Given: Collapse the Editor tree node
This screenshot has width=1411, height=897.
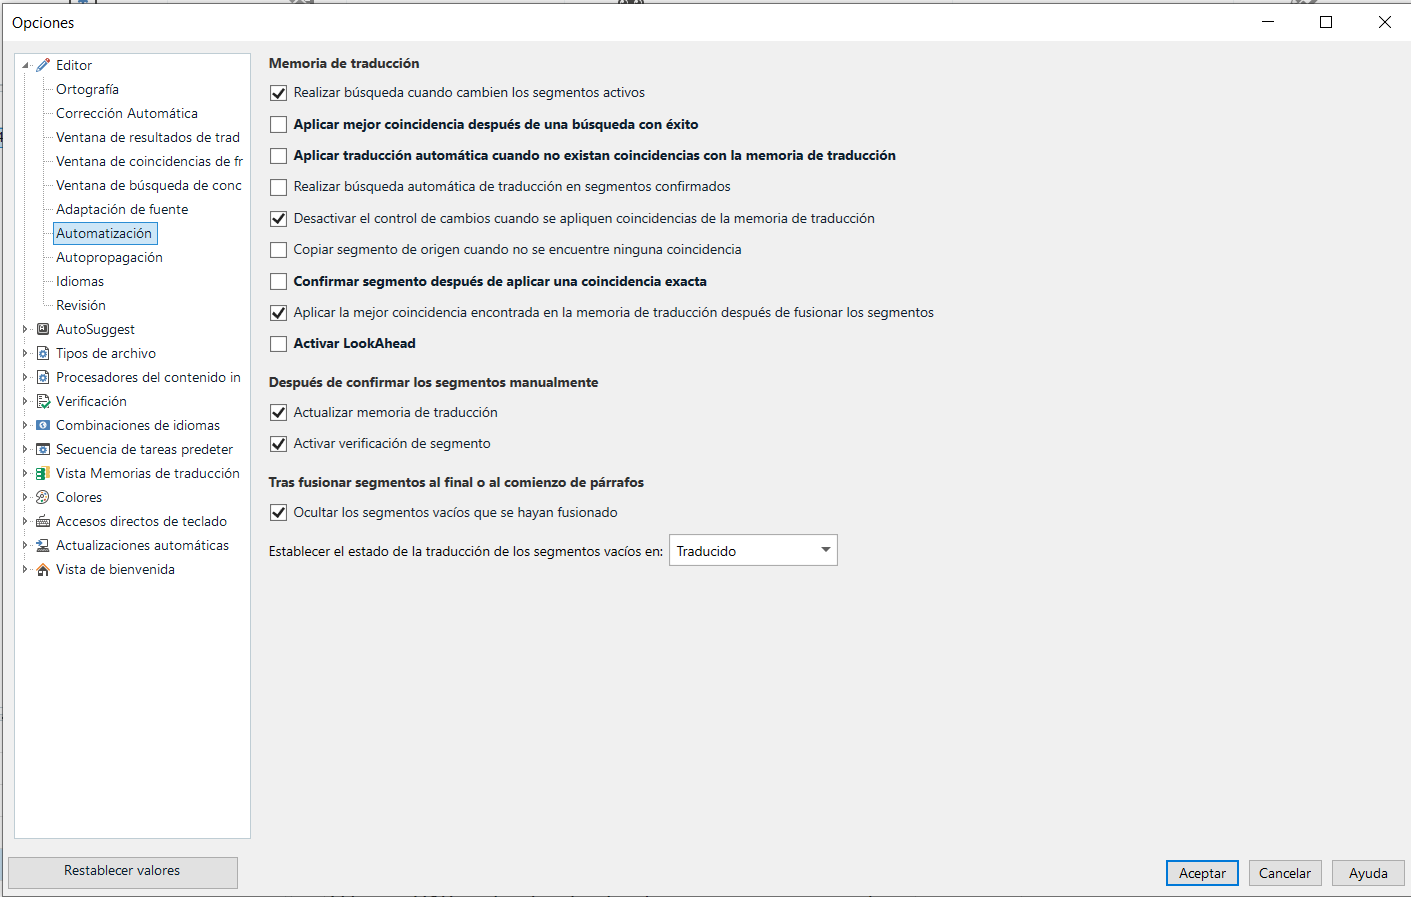Looking at the screenshot, I should (x=25, y=65).
